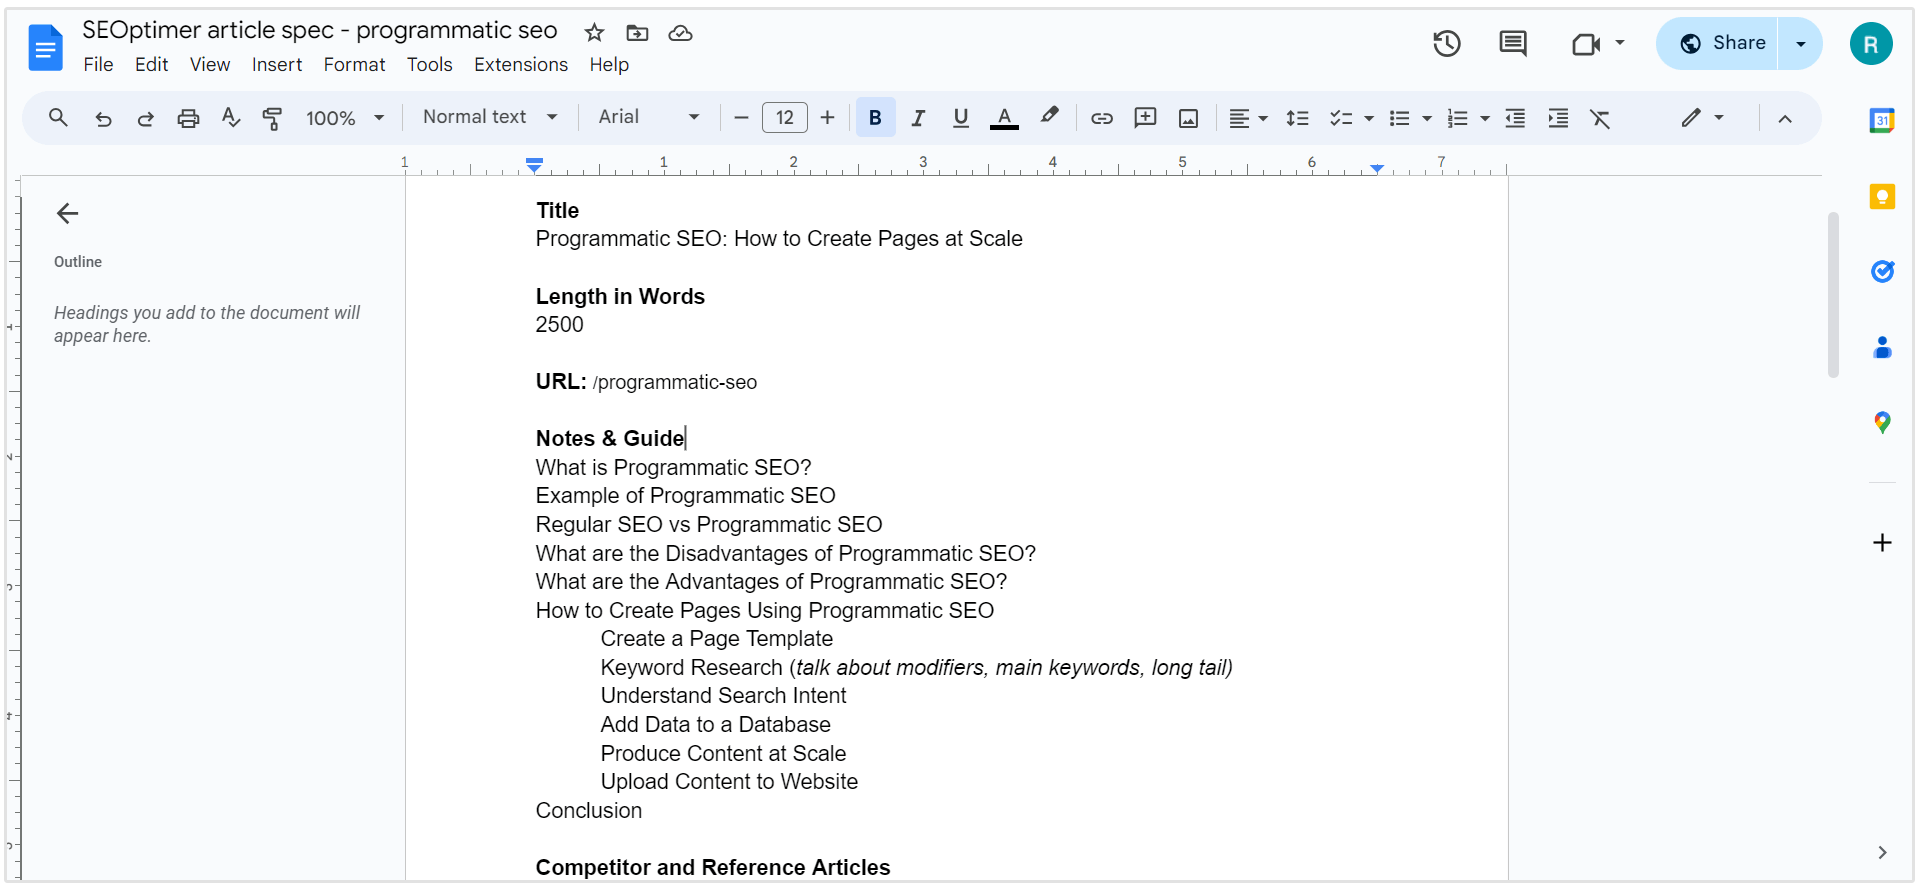Click the insert link icon
Image resolution: width=1920 pixels, height=890 pixels.
1101,119
